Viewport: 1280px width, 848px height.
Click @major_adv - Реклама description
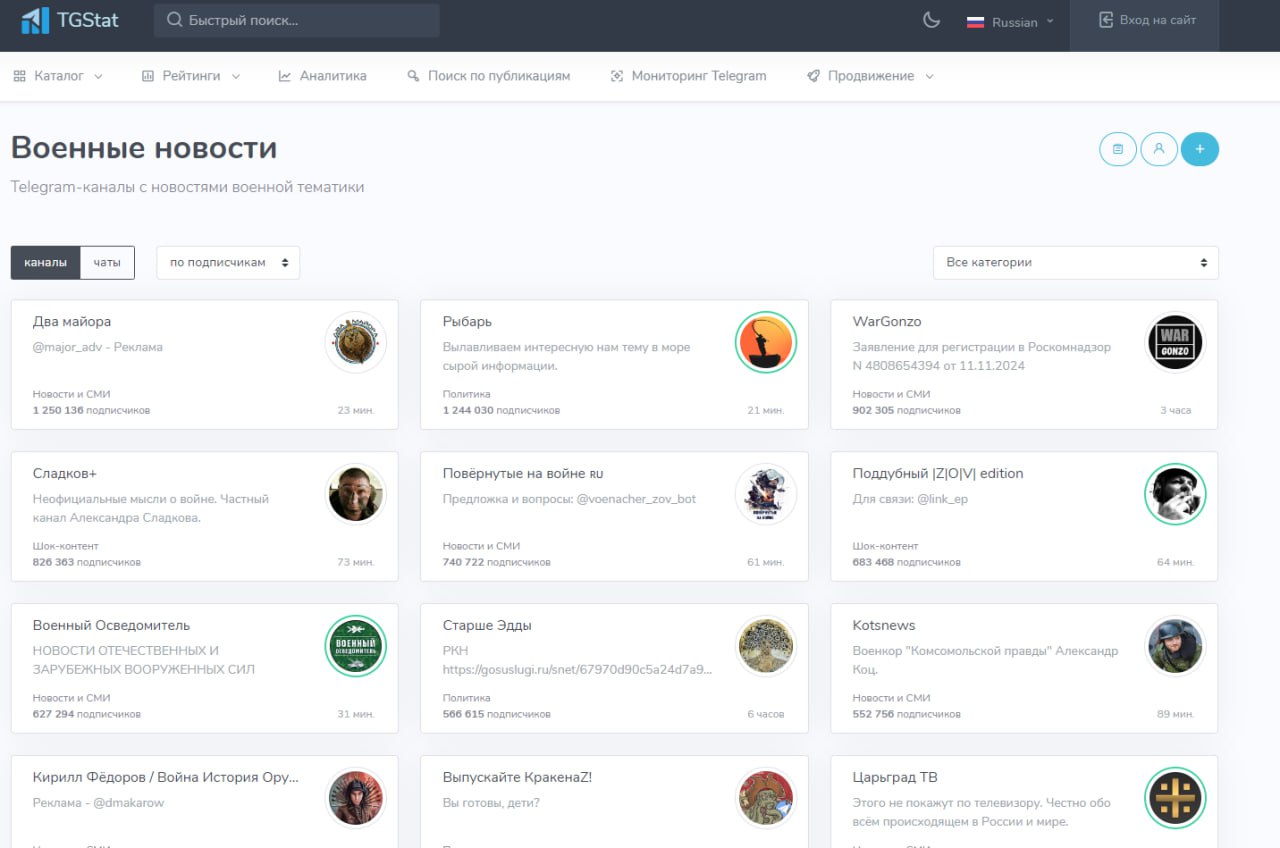pos(97,348)
